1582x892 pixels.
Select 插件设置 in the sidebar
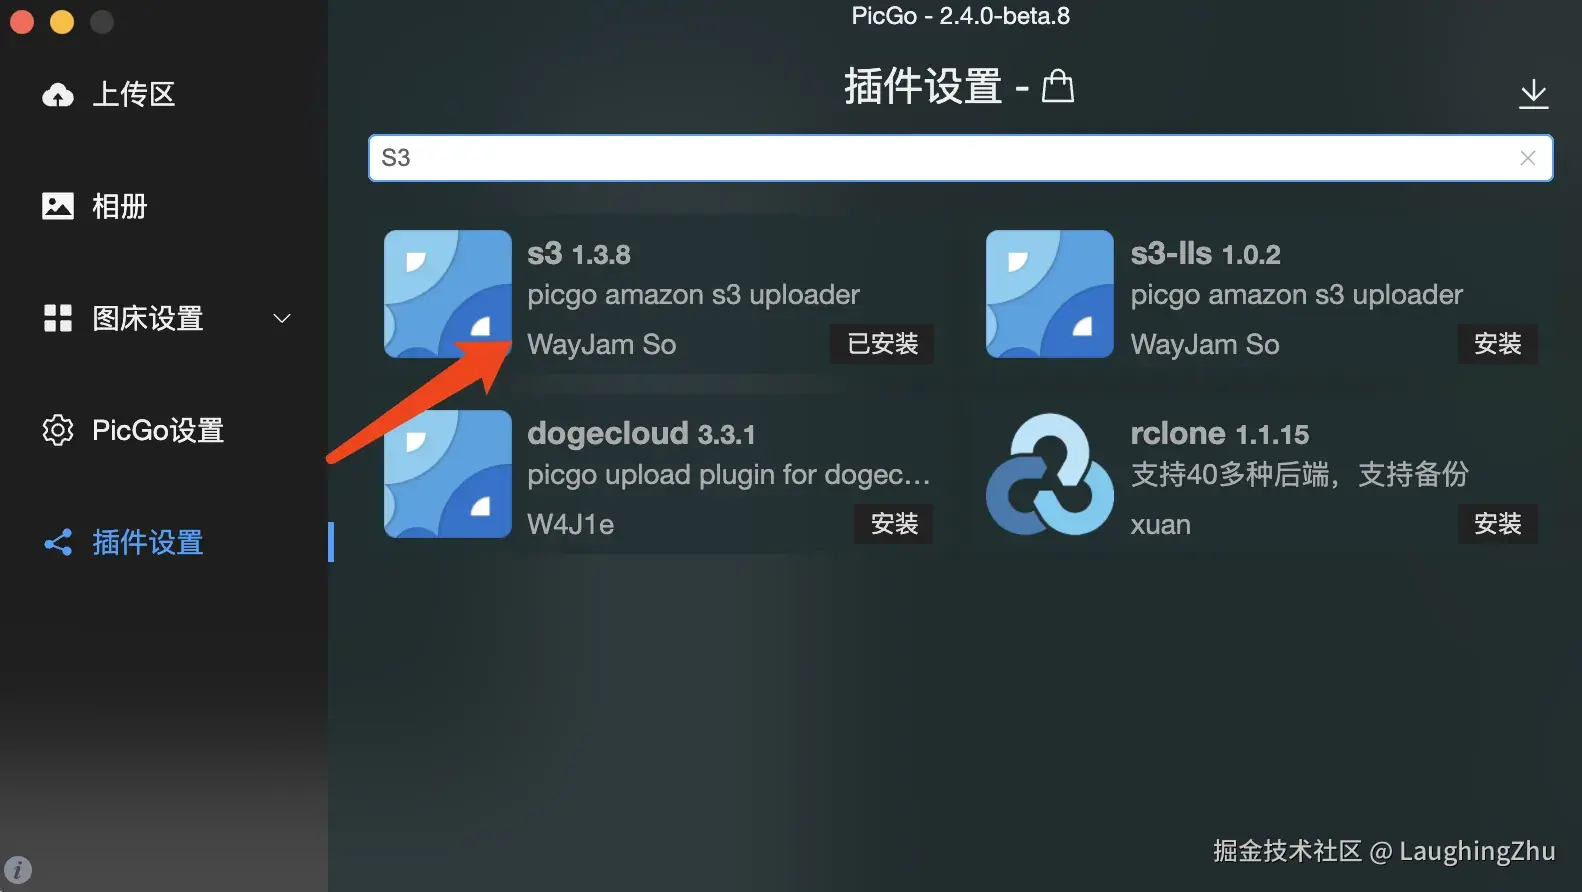click(147, 542)
